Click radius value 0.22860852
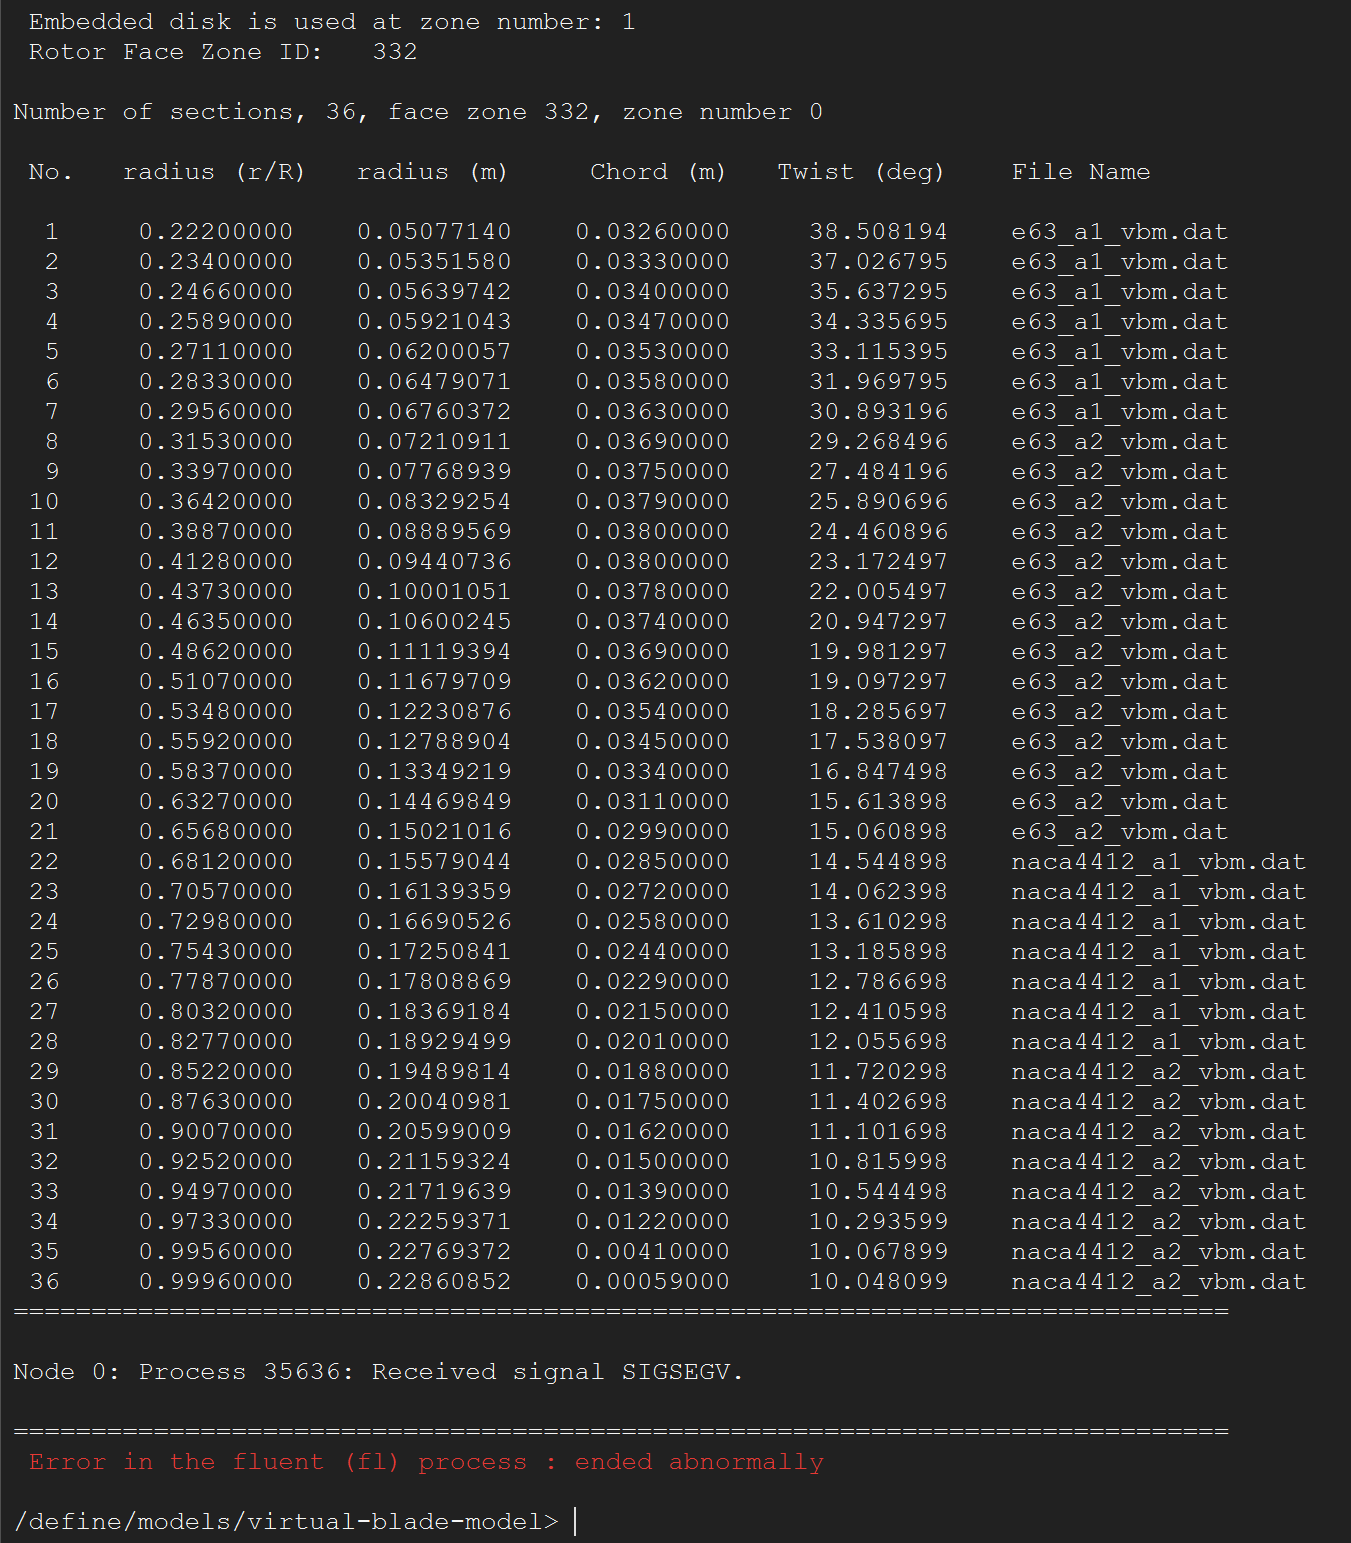 pos(434,1282)
